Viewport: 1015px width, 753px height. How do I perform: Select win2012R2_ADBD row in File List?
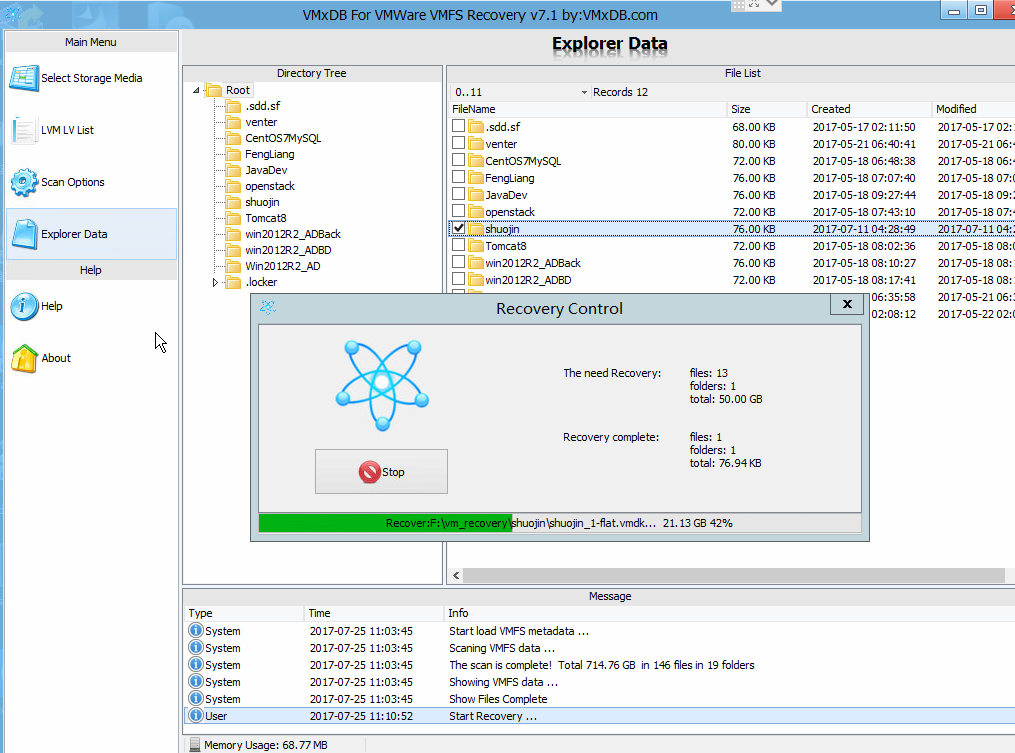click(731, 280)
